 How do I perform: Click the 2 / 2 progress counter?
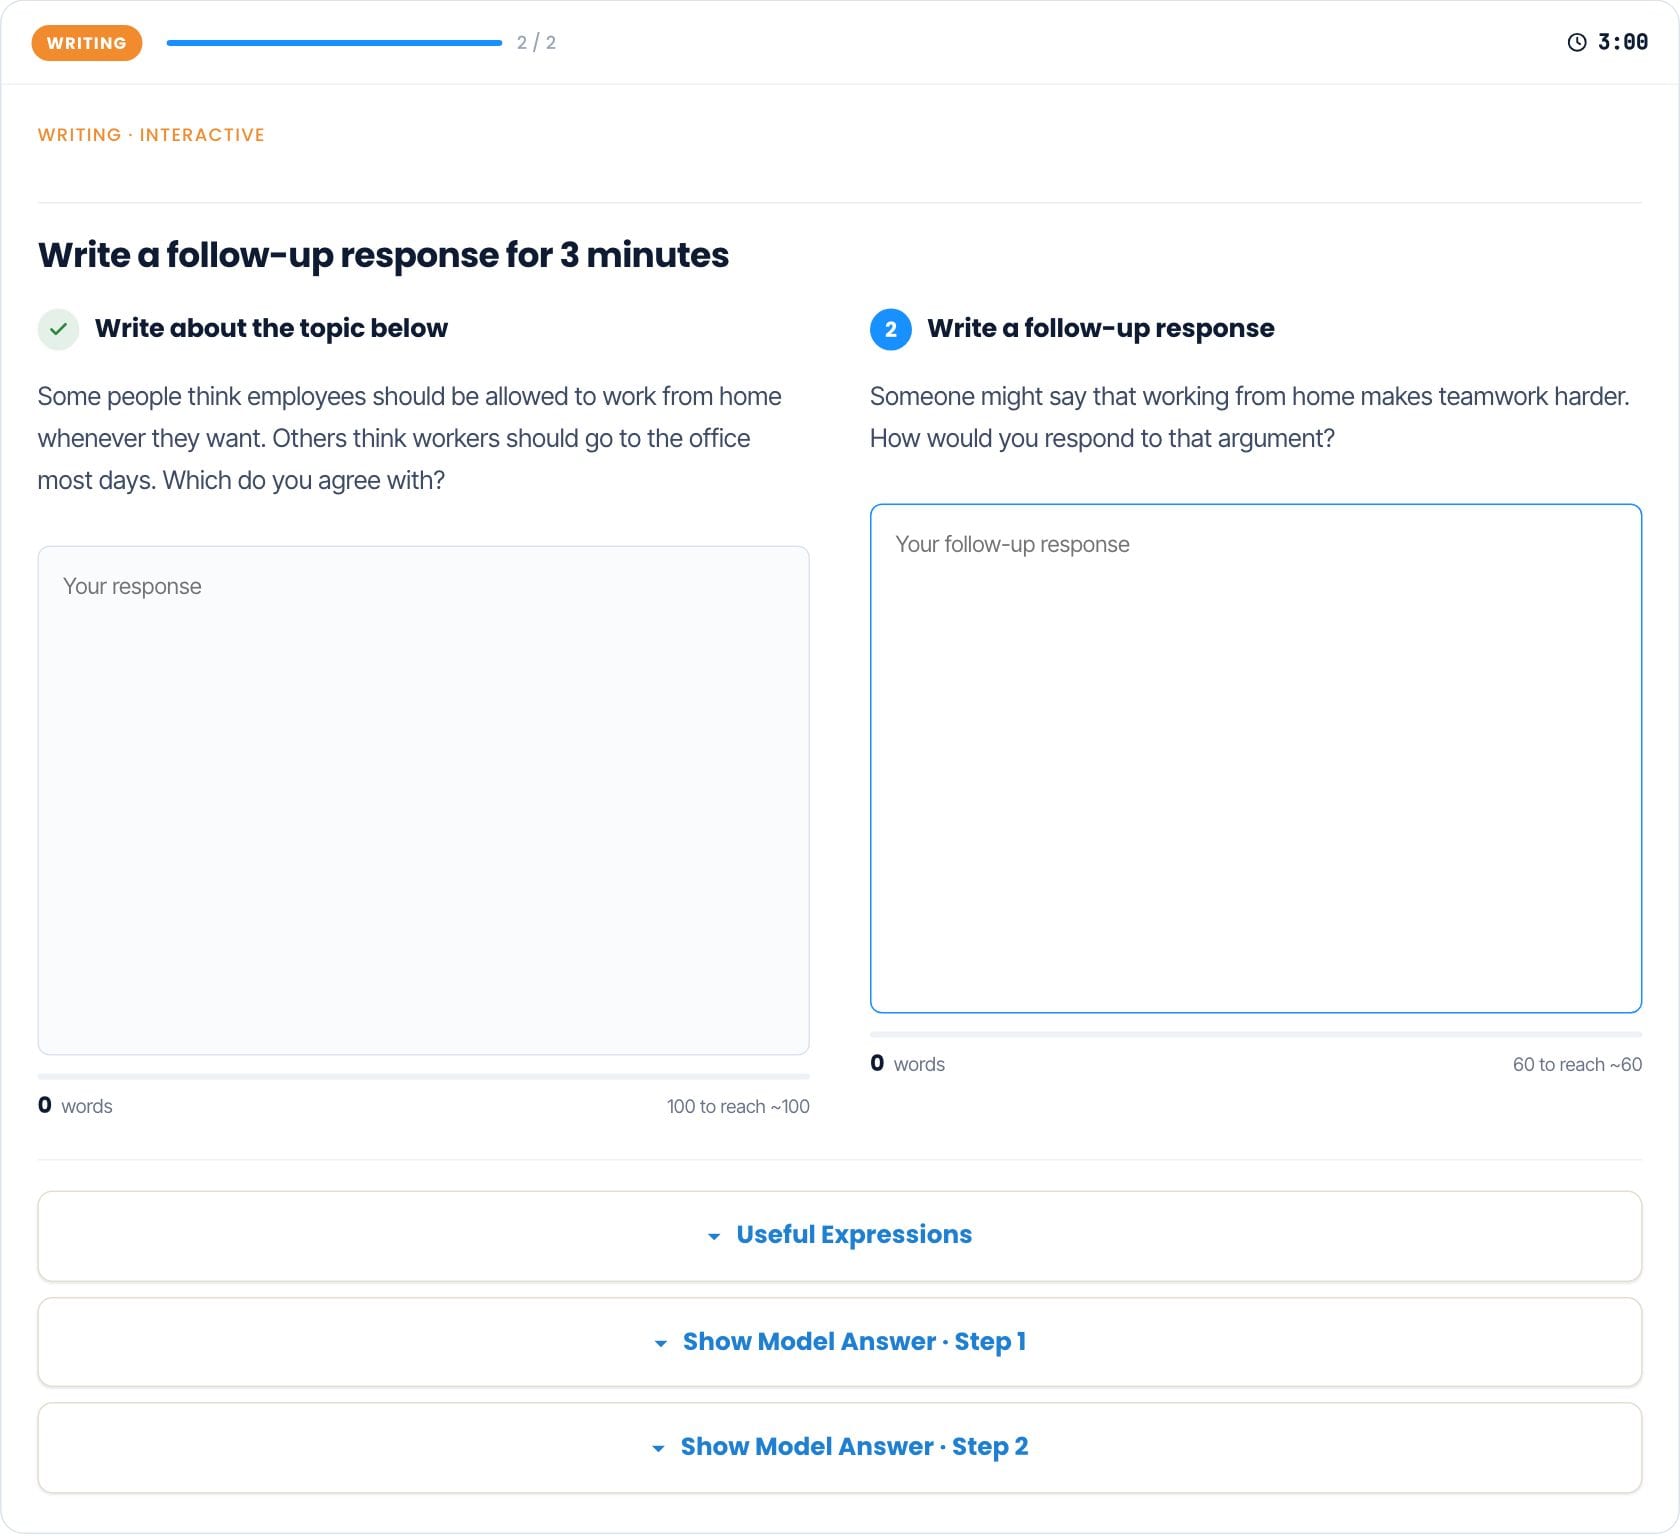coord(536,43)
